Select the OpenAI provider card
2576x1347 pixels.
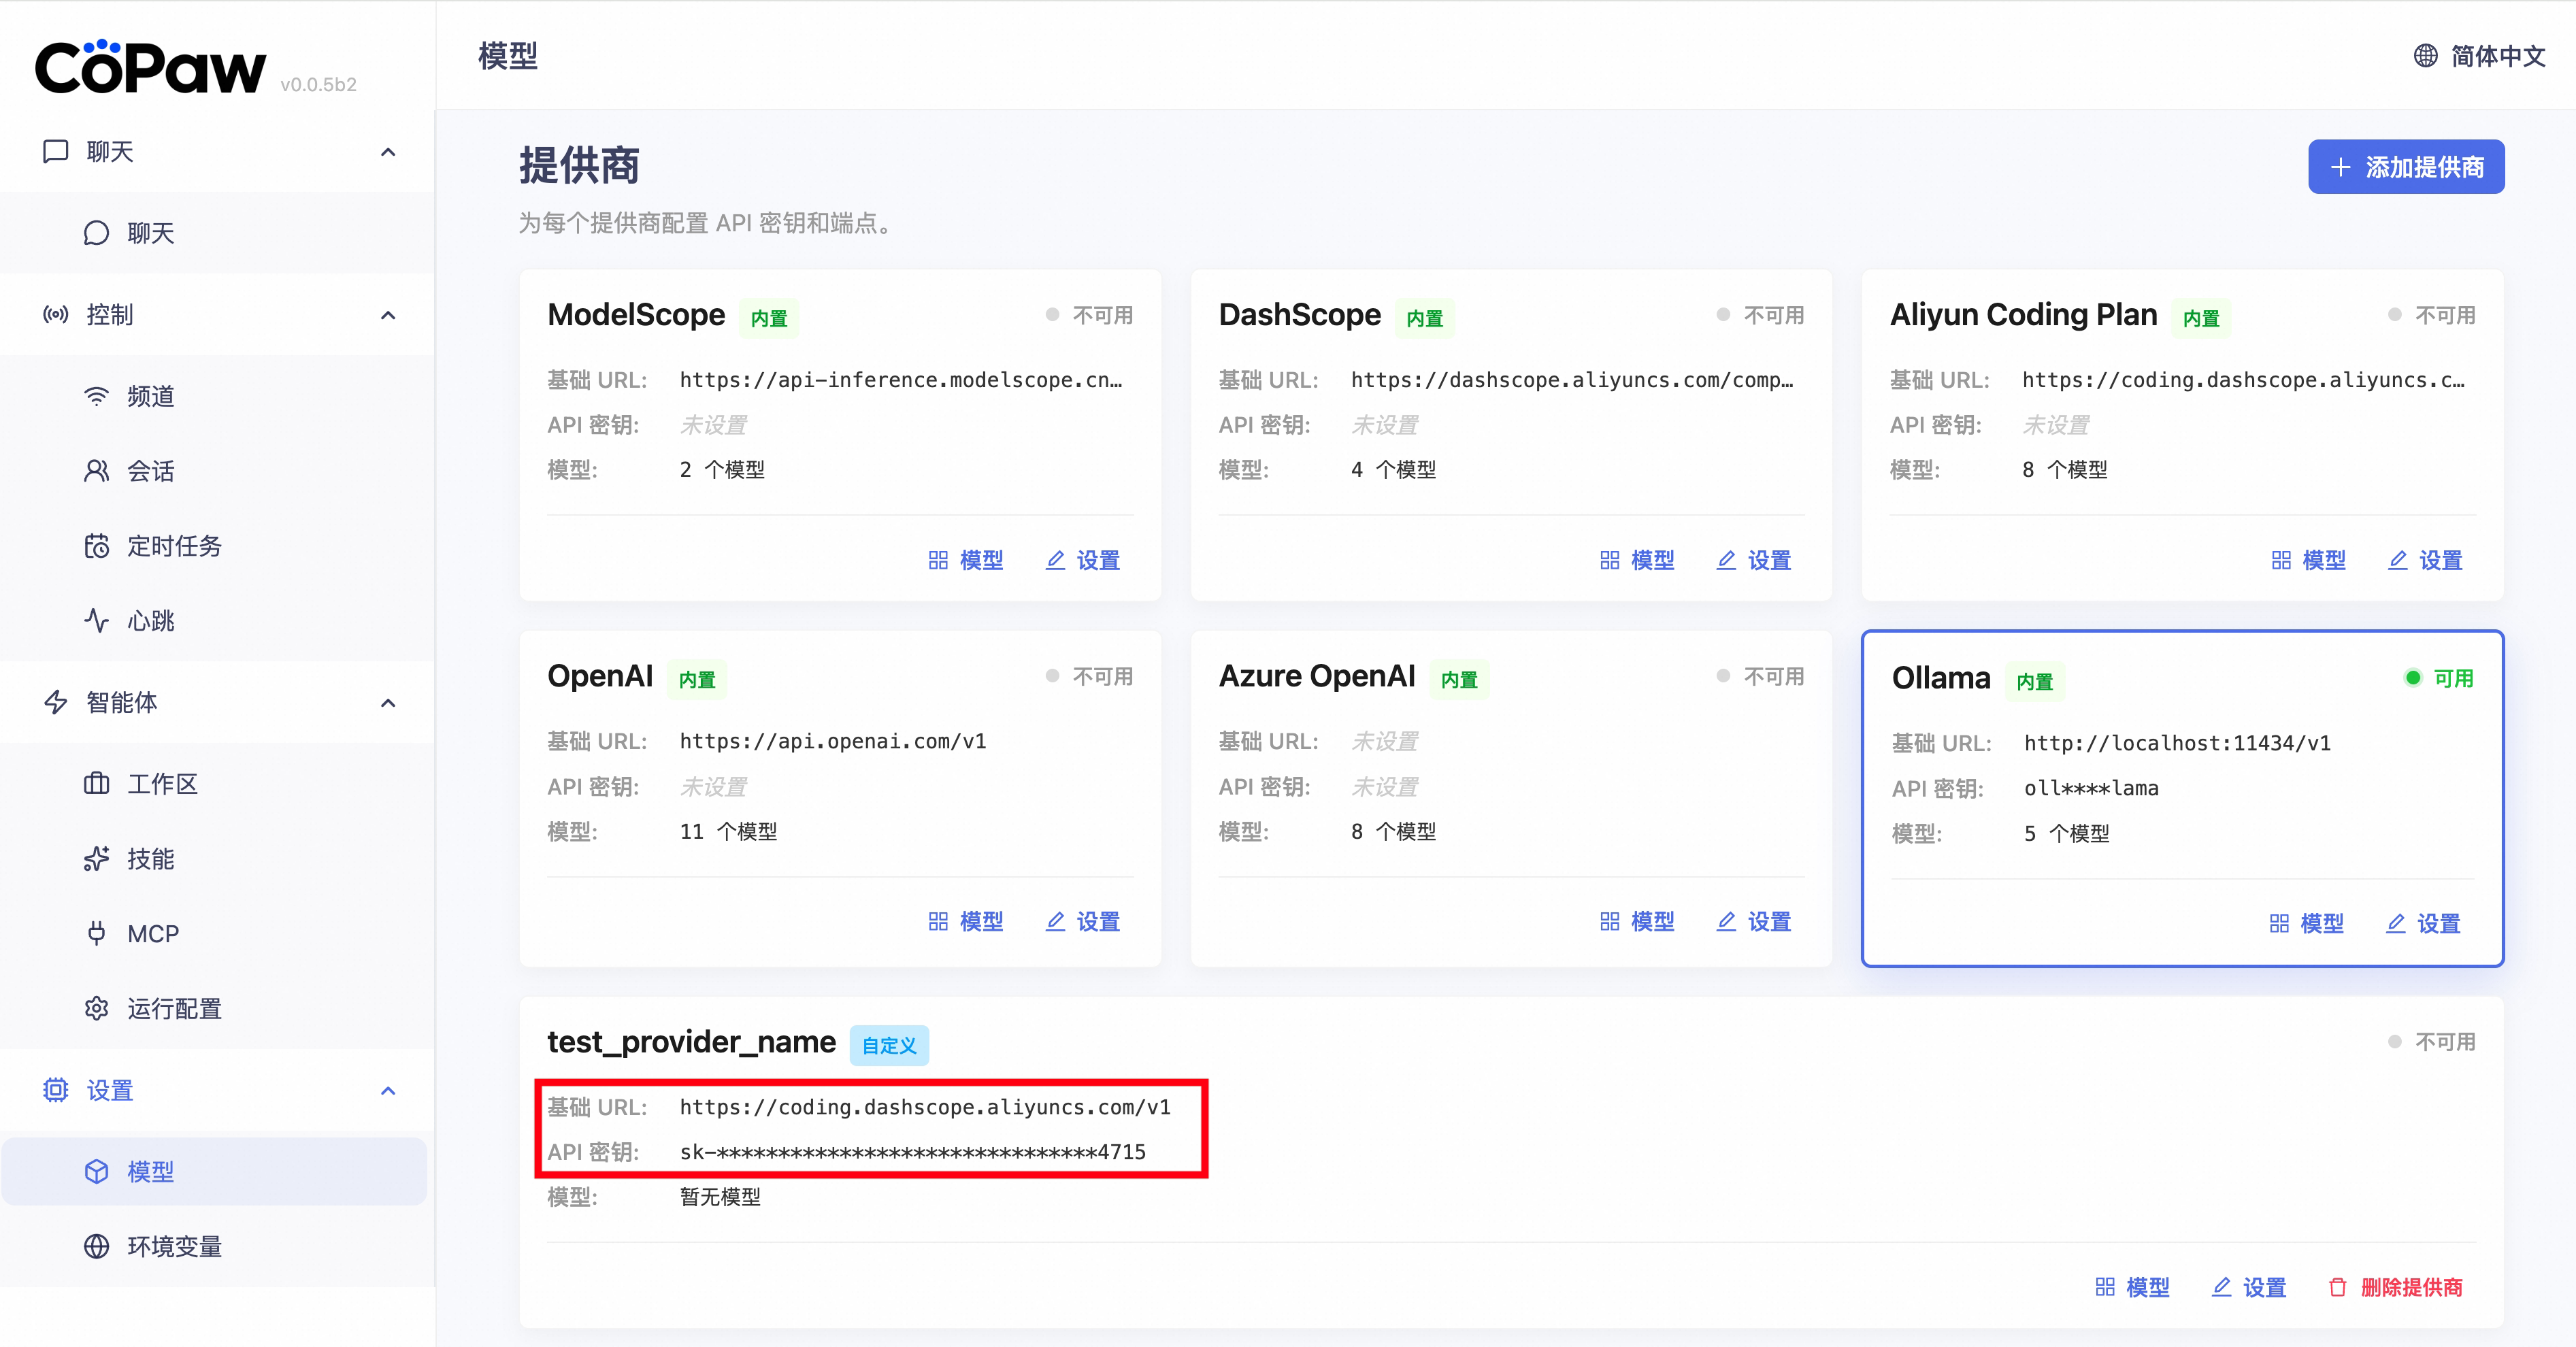[x=839, y=780]
